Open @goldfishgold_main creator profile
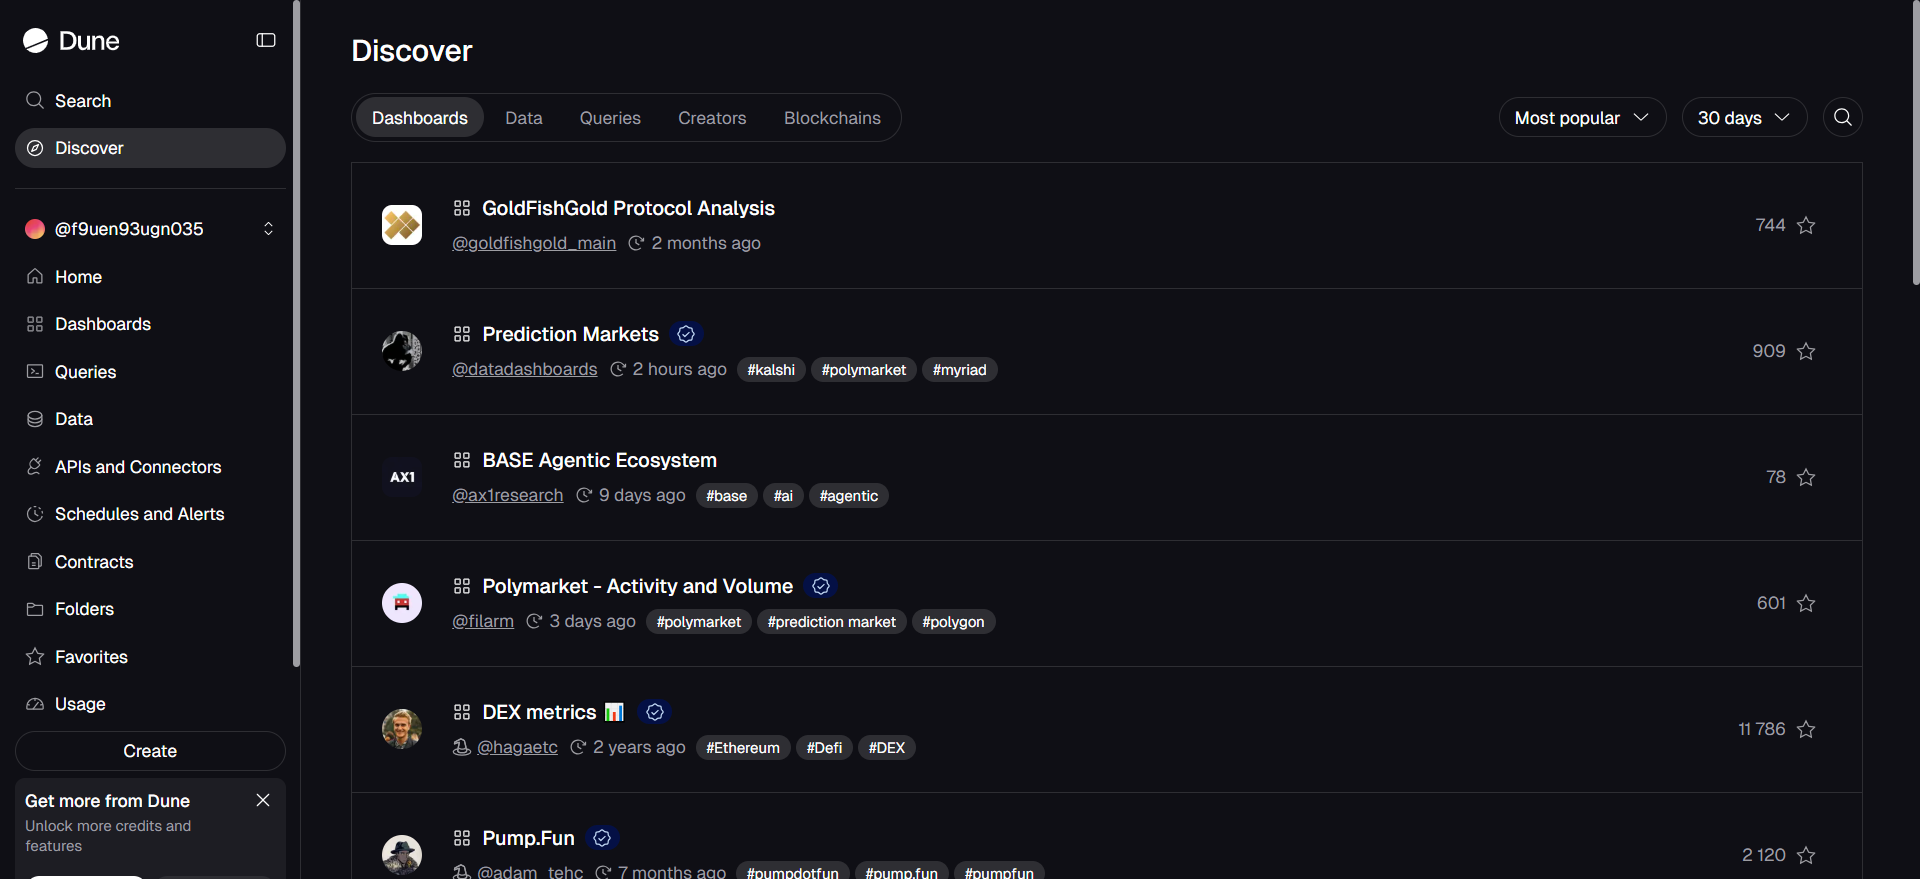 point(534,243)
